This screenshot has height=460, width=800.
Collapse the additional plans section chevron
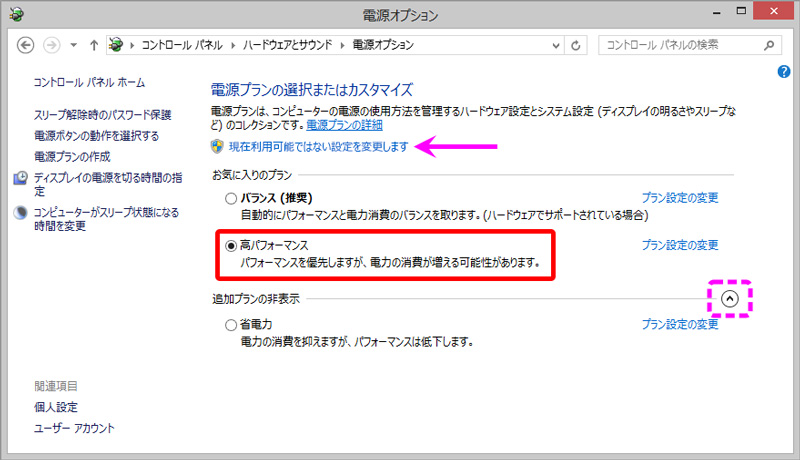(x=729, y=298)
